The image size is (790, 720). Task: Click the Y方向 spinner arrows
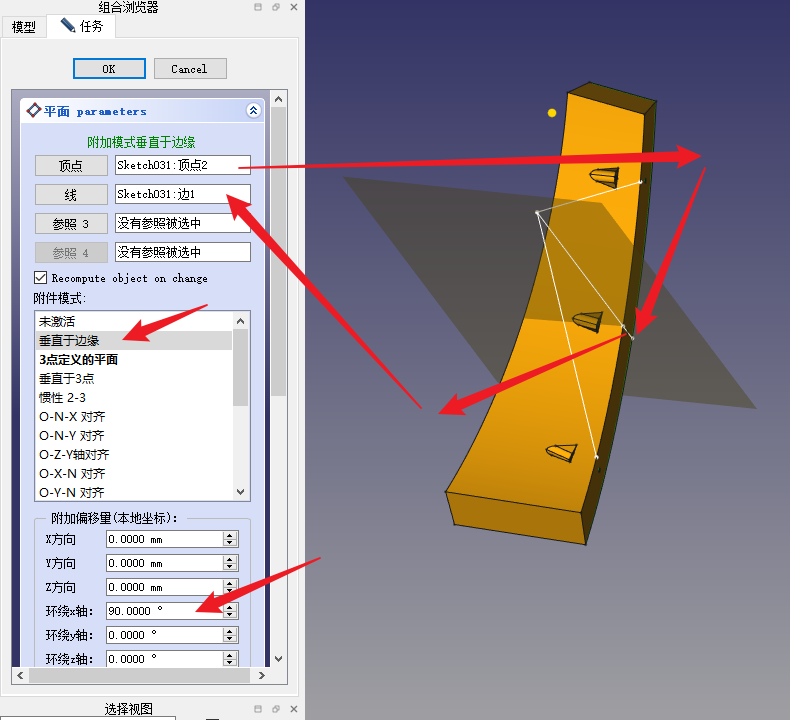pos(230,563)
